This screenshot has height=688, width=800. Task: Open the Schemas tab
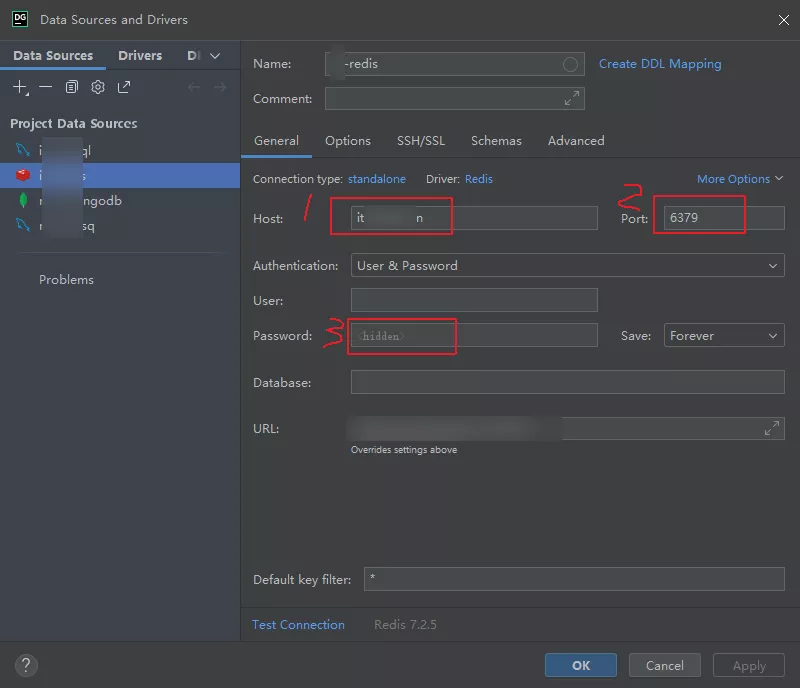pos(496,141)
